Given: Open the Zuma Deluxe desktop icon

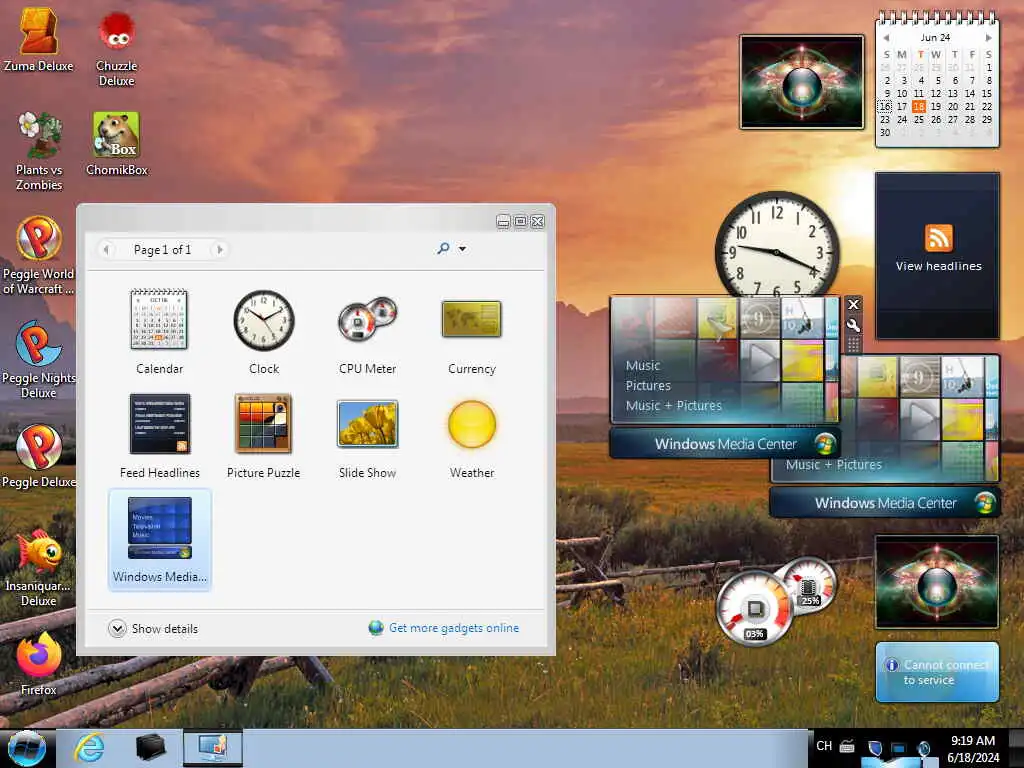Looking at the screenshot, I should tap(39, 39).
